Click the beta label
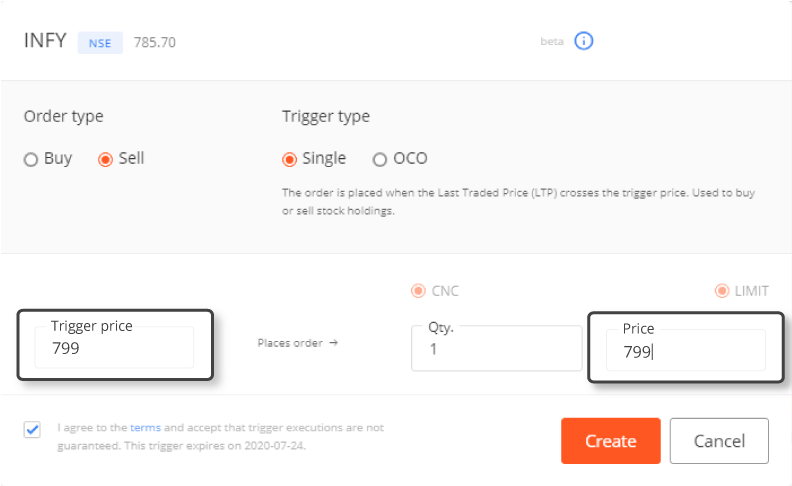The image size is (792, 486). click(x=552, y=41)
